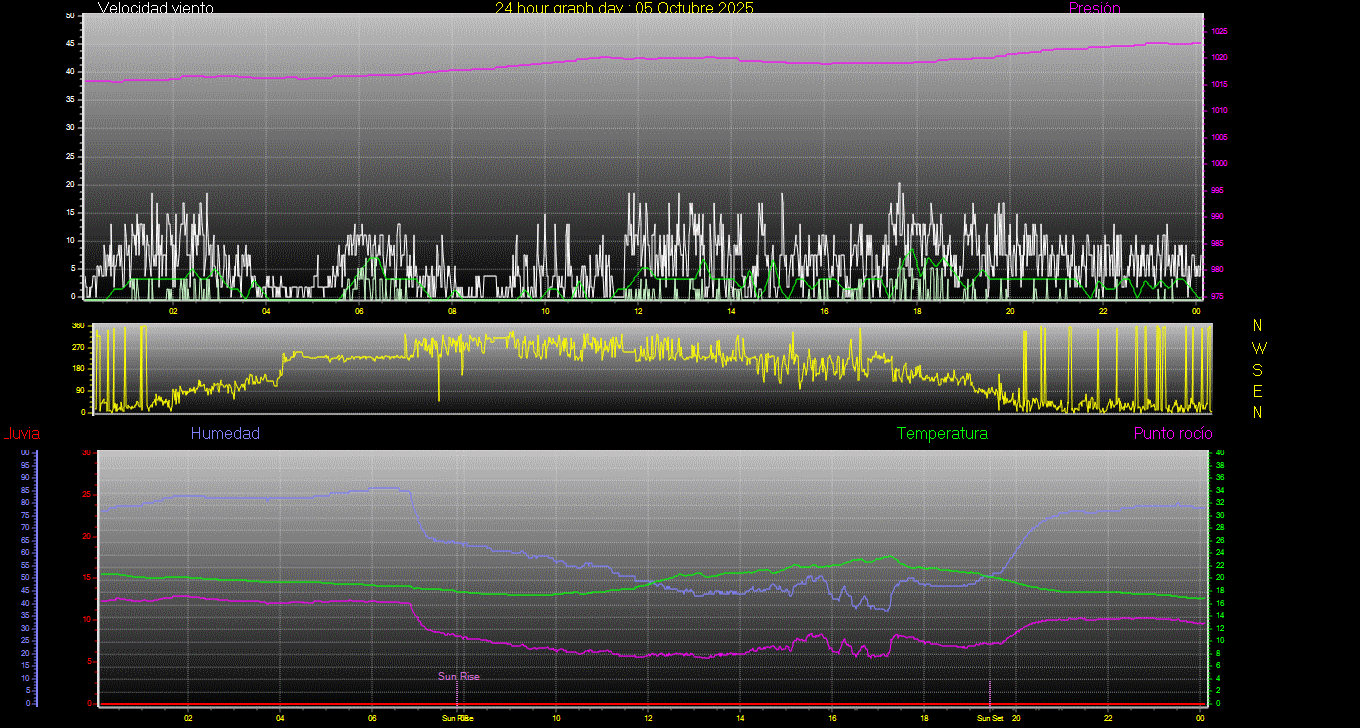Click the Sun Set marker on the bottom axis
Image resolution: width=1360 pixels, height=728 pixels.
990,718
